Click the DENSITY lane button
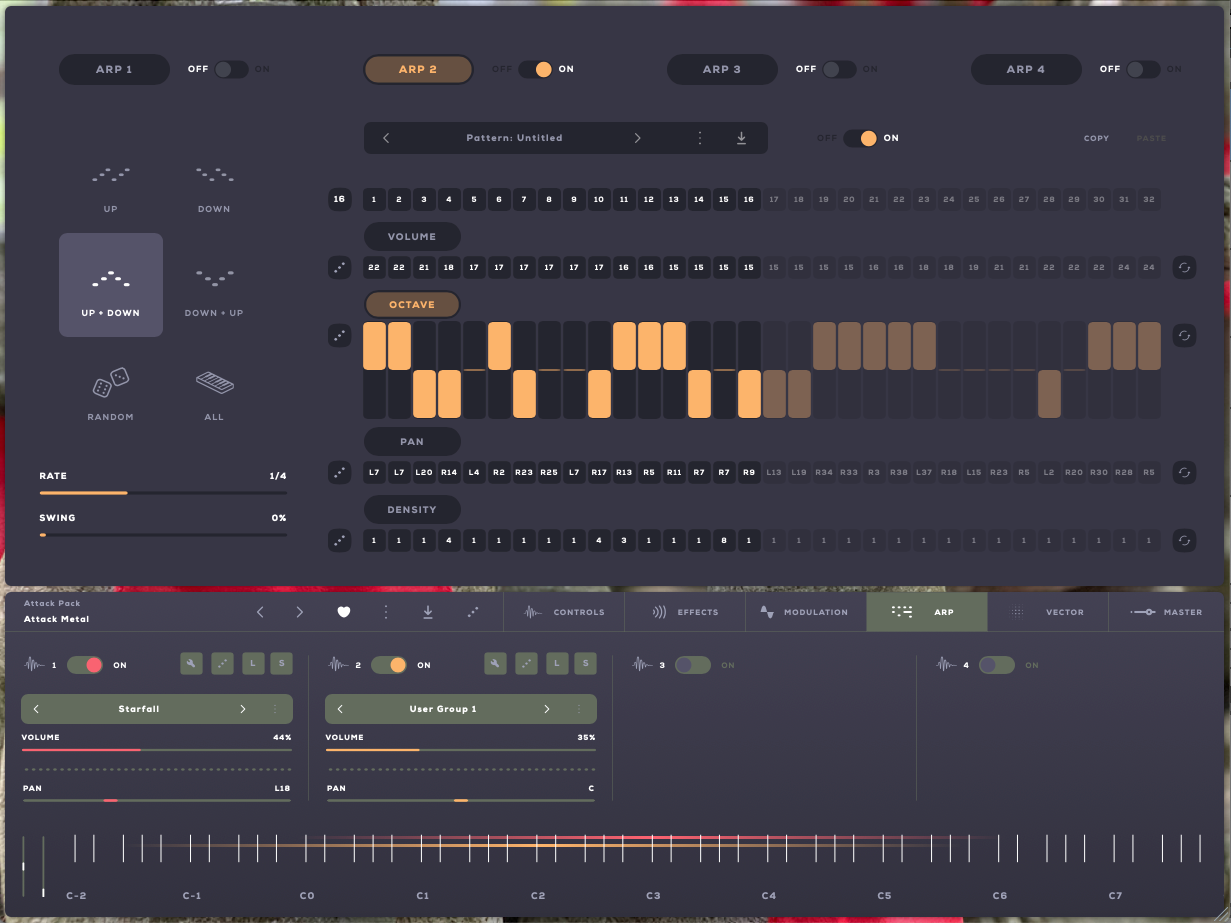 [412, 509]
